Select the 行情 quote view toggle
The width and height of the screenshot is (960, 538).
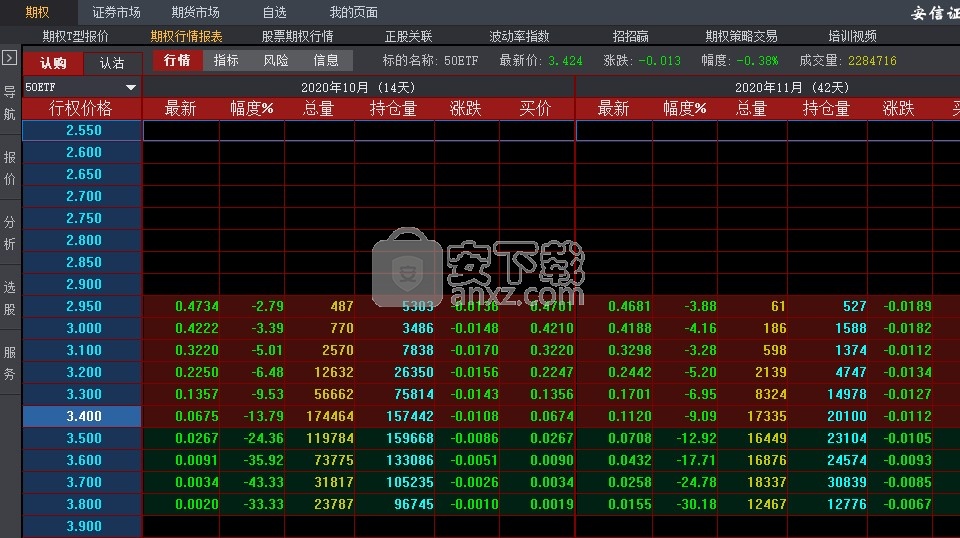pyautogui.click(x=177, y=60)
